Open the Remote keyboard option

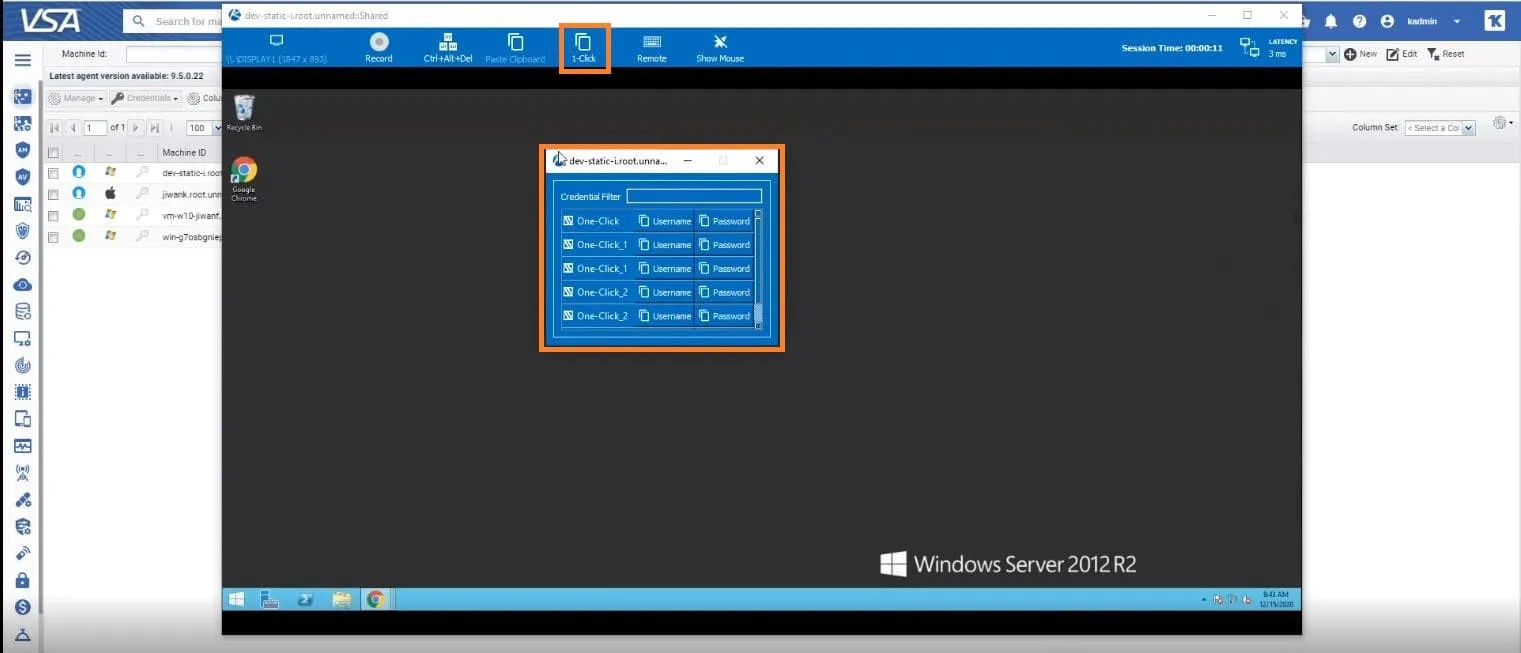pos(652,46)
